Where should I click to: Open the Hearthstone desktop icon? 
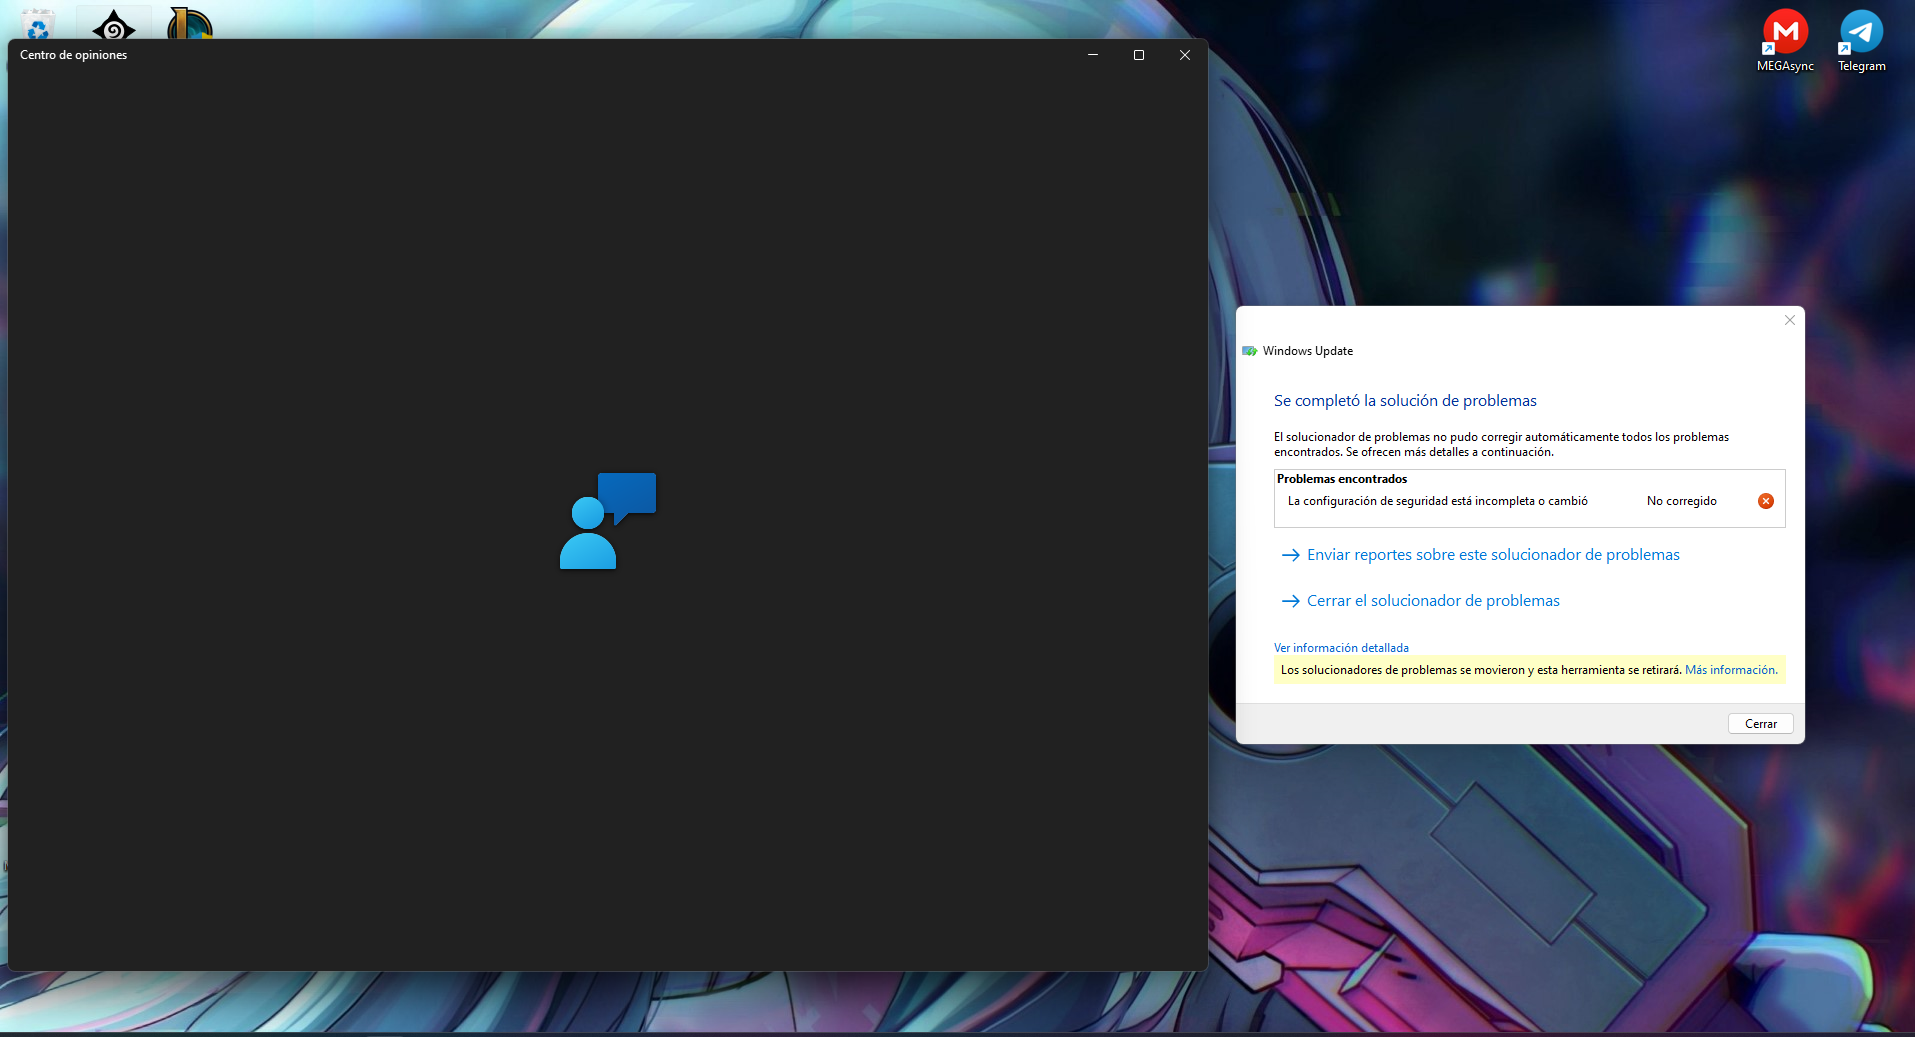114,24
